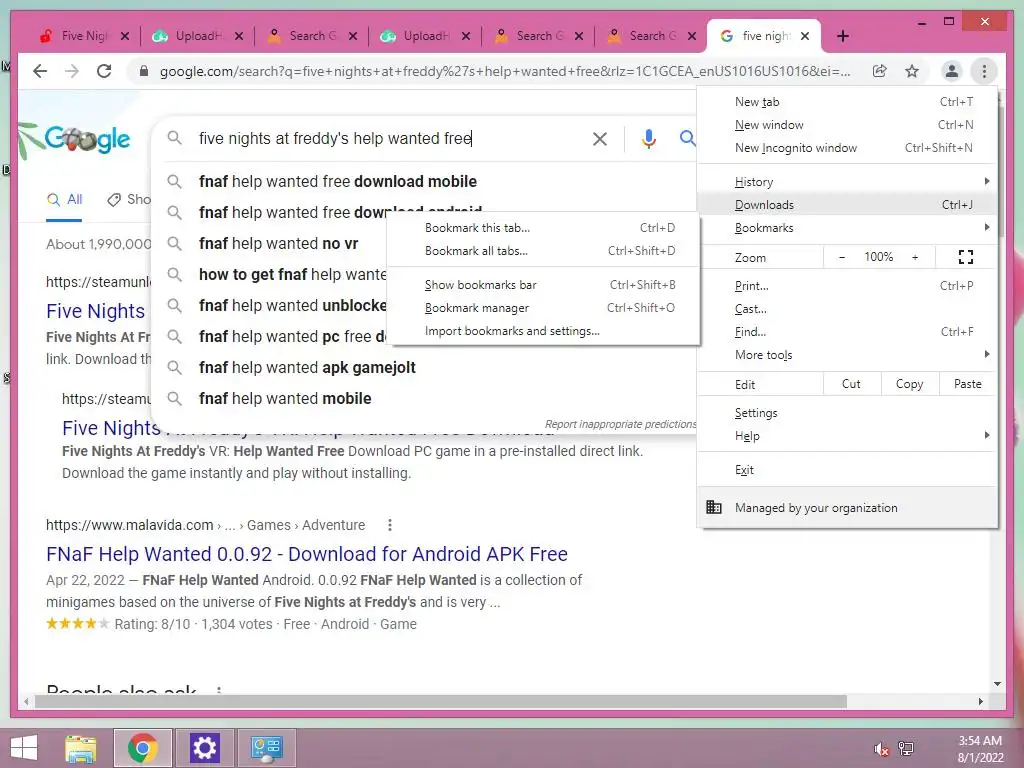Click Exit in Chrome menu
The width and height of the screenshot is (1024, 768).
pyautogui.click(x=847, y=470)
